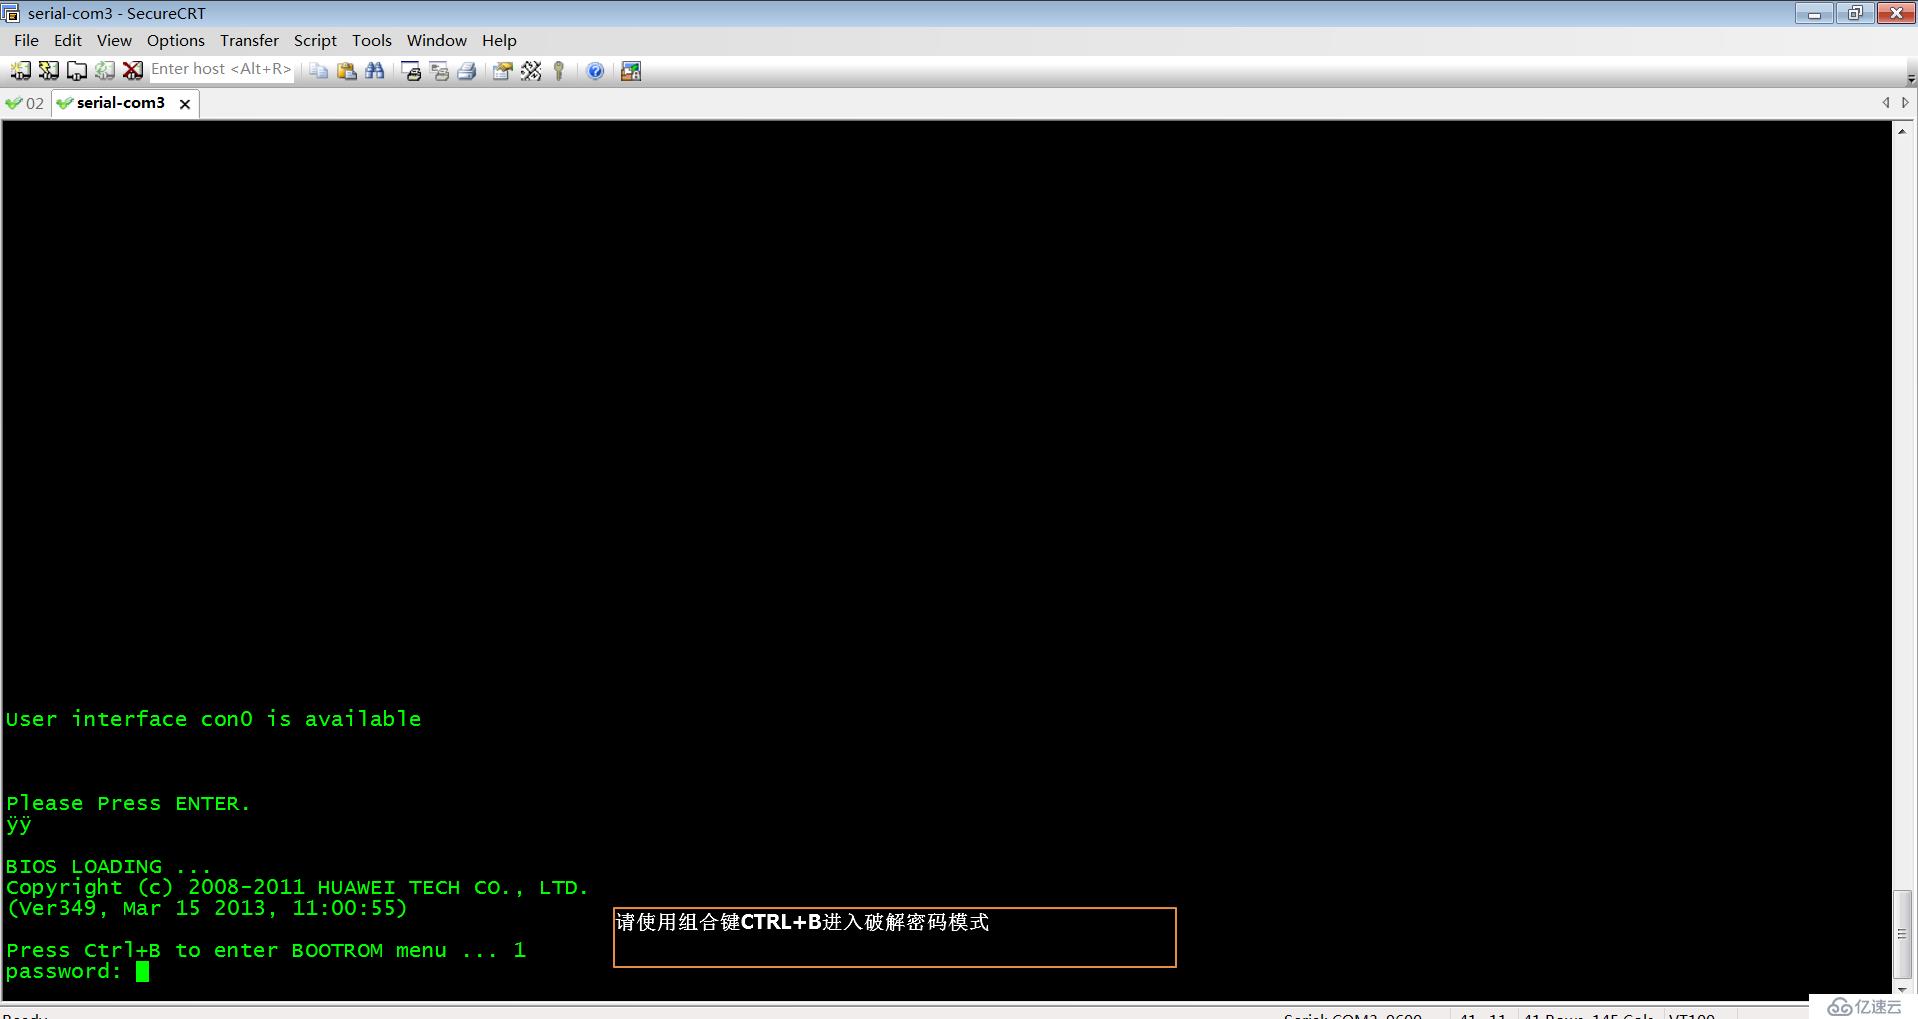Viewport: 1918px width, 1019px height.
Task: Click the Public Key Assistant key icon
Action: tap(559, 70)
